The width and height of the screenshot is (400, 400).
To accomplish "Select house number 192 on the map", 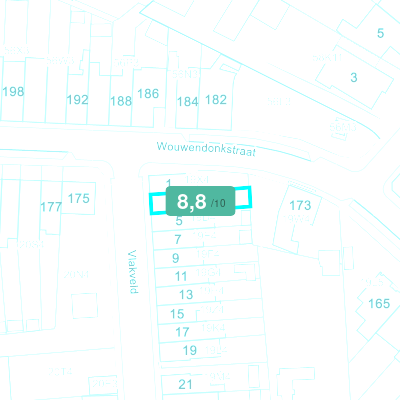I will pyautogui.click(x=77, y=100).
